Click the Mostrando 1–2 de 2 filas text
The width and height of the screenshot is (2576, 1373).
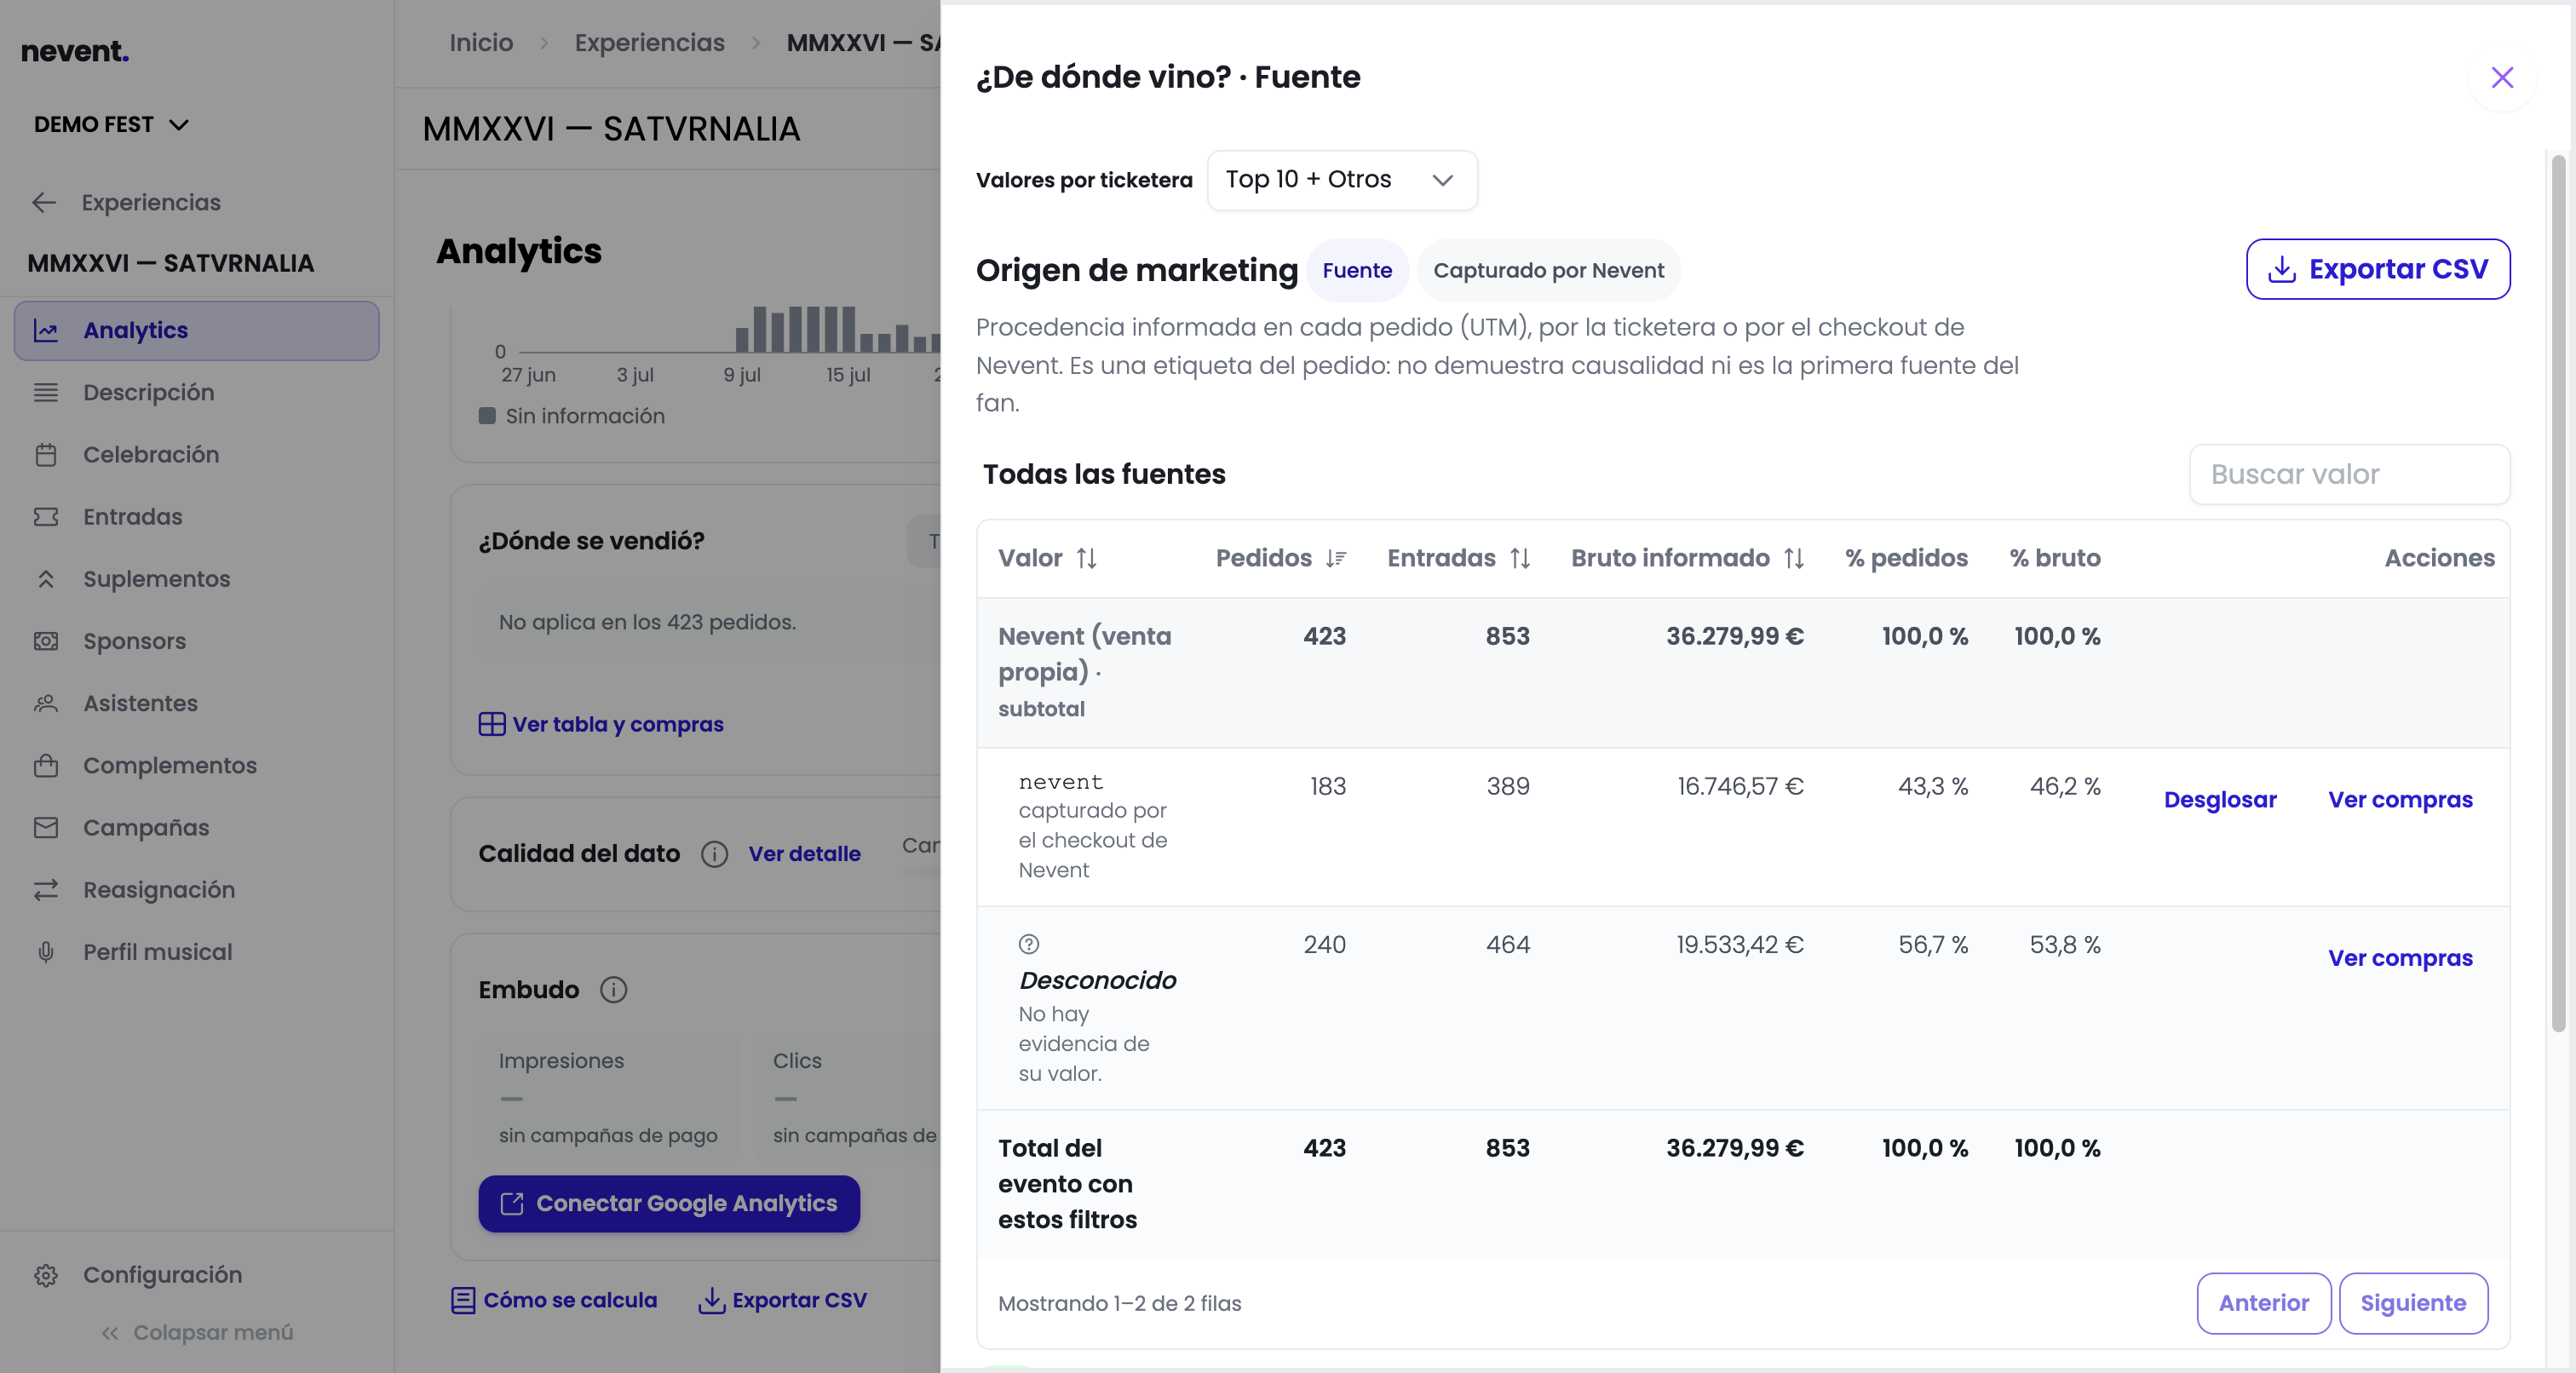point(1119,1303)
